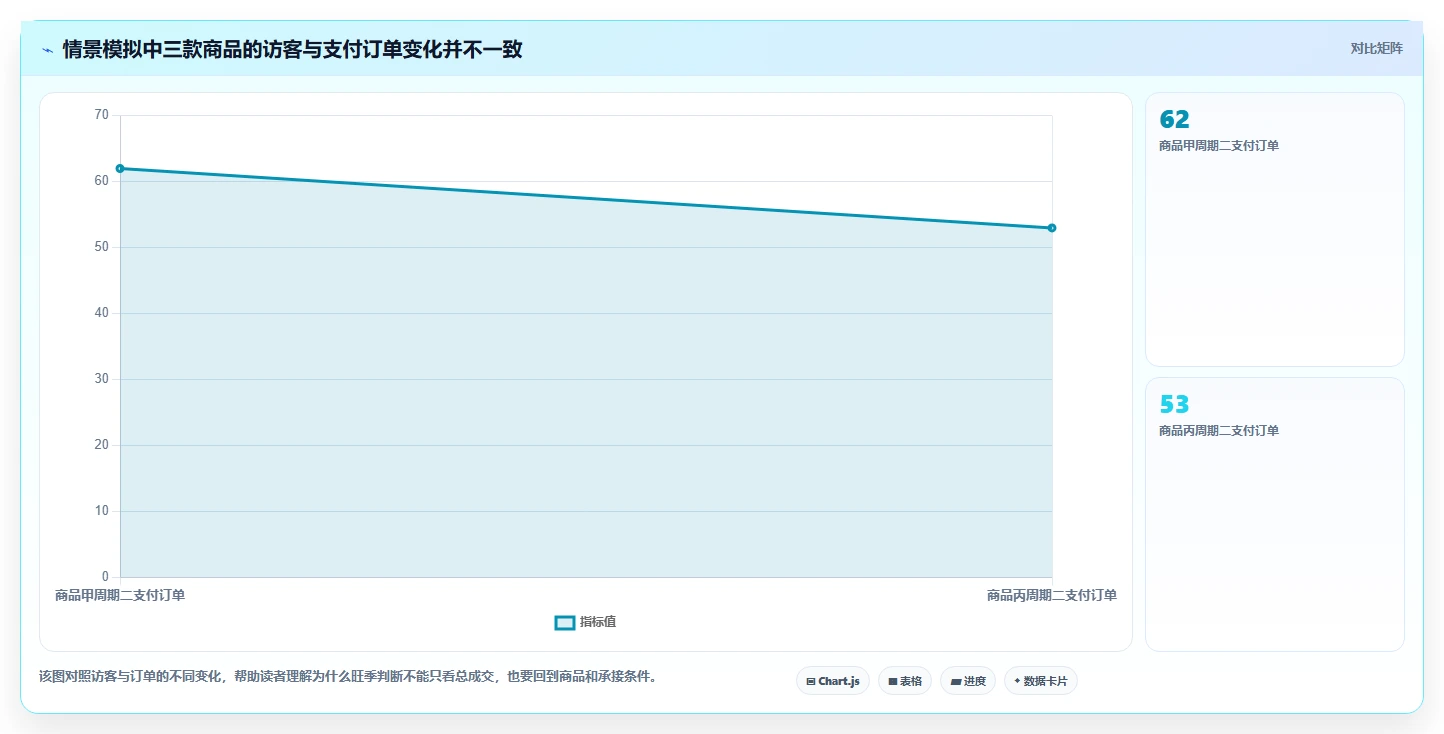Click the 指标值 legend color box
This screenshot has width=1444, height=734.
[x=565, y=623]
